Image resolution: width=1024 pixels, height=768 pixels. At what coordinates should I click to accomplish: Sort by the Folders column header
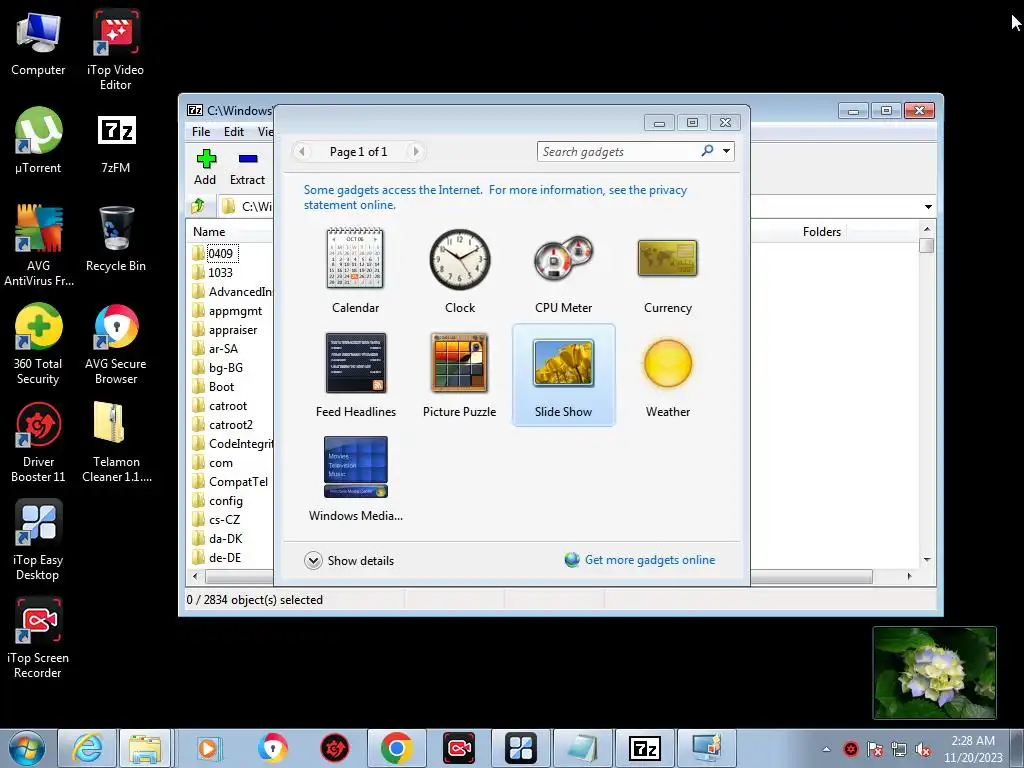click(822, 232)
